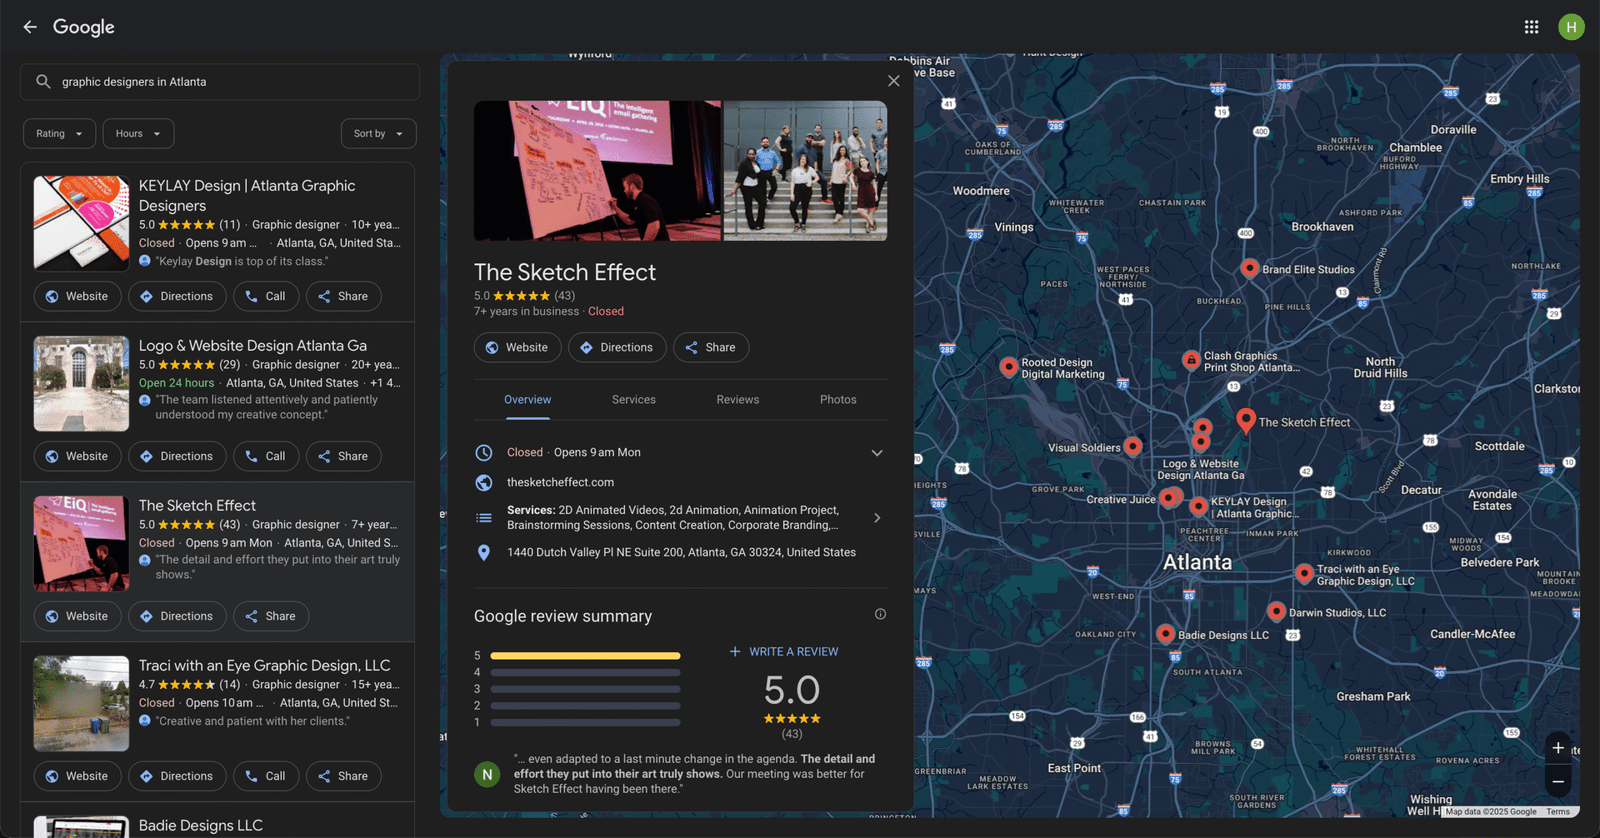1600x838 pixels.
Task: Open Website in The Sketch Effect panel
Action: pos(517,347)
